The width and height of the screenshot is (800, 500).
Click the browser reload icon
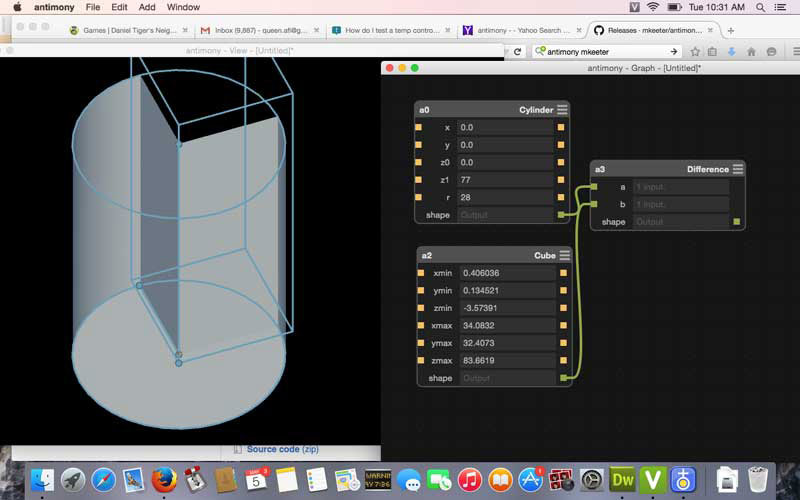click(517, 52)
